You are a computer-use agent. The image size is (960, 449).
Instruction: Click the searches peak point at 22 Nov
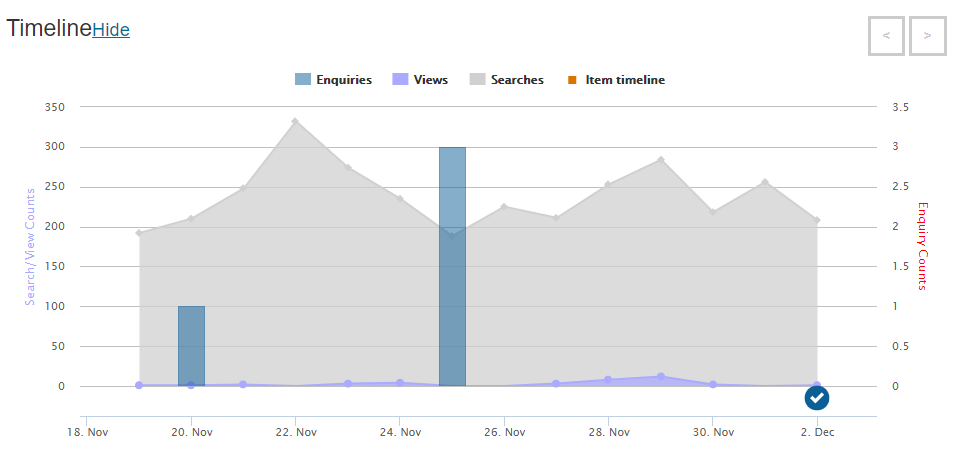click(x=295, y=121)
